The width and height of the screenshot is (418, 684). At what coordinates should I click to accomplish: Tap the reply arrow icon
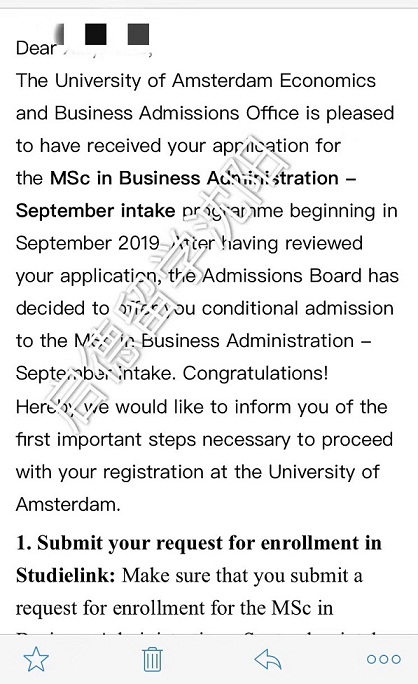268,659
